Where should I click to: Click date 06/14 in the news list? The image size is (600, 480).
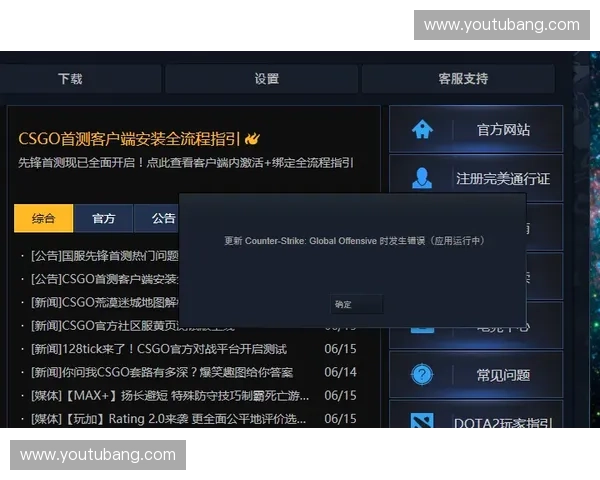coord(340,372)
